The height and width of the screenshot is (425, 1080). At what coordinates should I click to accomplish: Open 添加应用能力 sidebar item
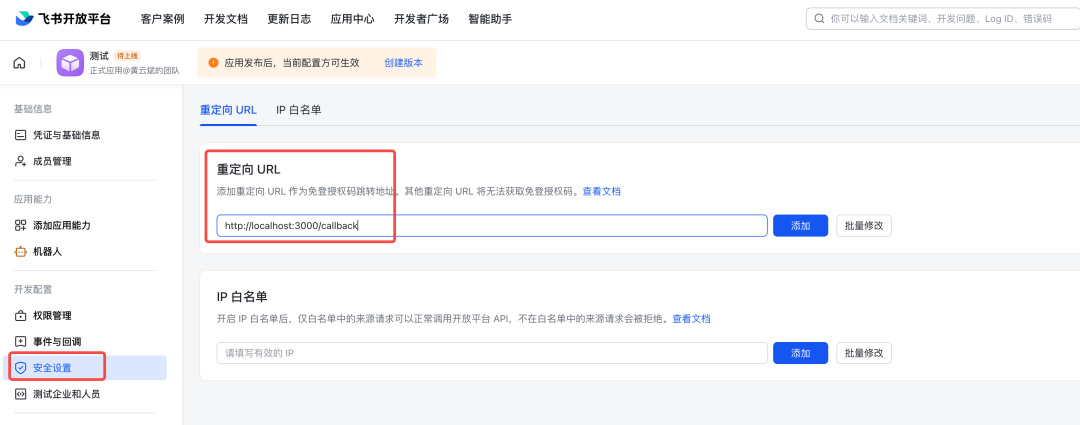(62, 225)
